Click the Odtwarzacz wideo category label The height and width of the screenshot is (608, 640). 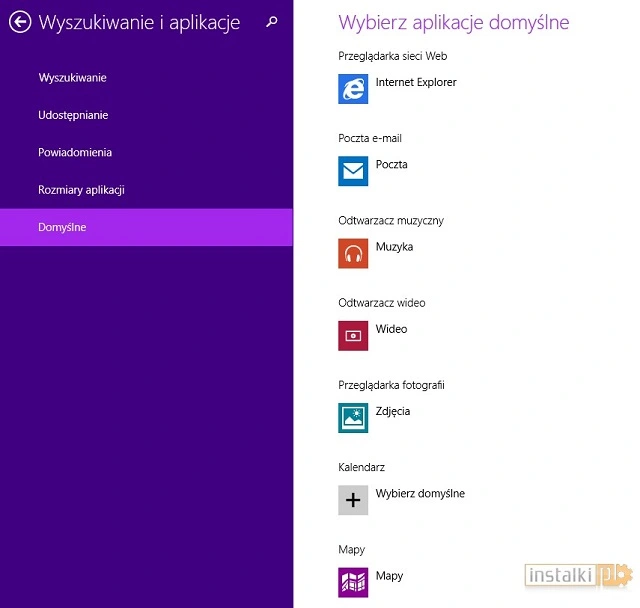(x=382, y=303)
